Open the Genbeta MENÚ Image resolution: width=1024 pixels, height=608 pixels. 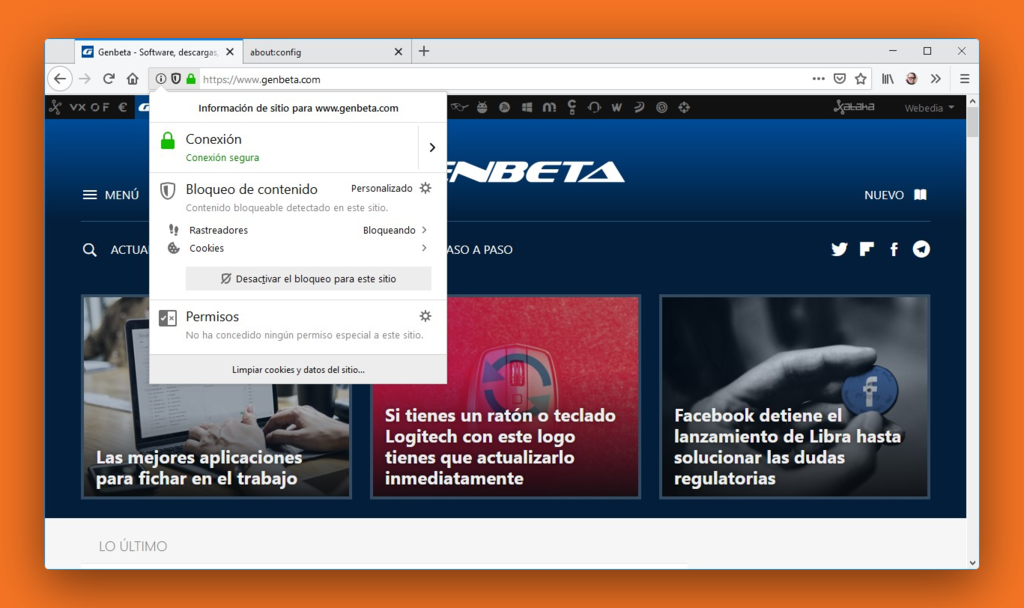click(110, 194)
